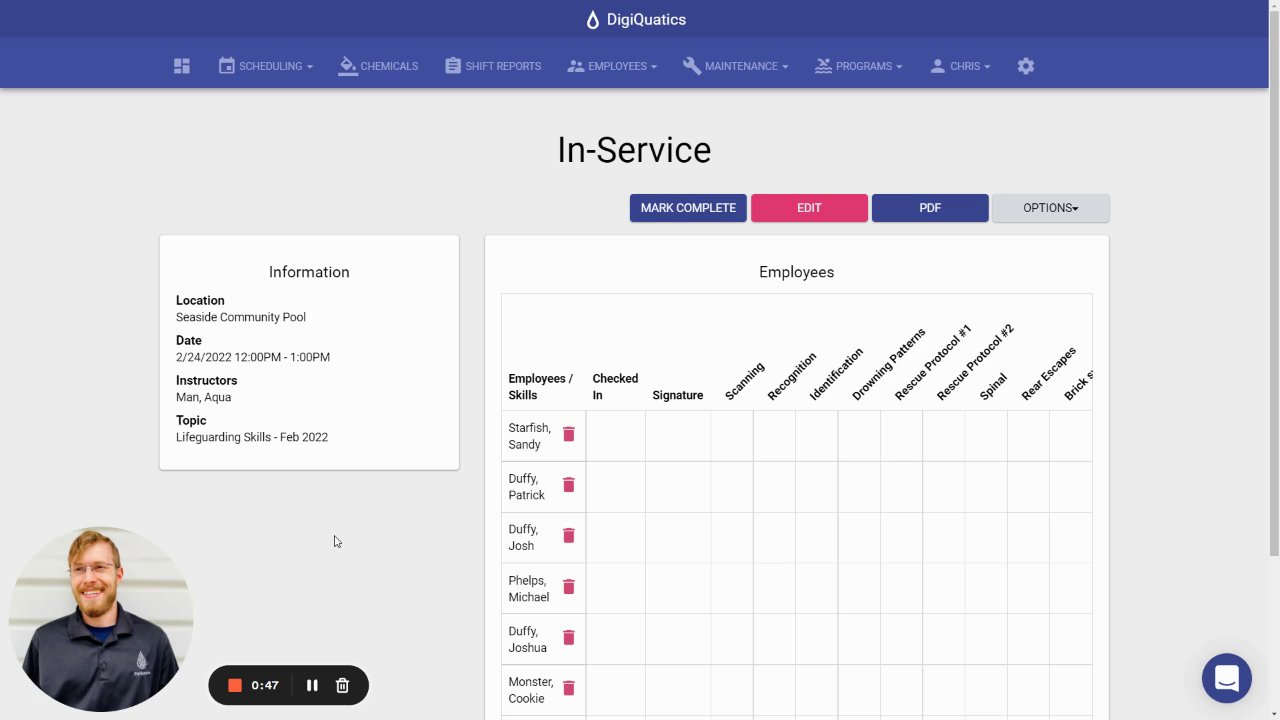Expand the Programs dropdown menu
The width and height of the screenshot is (1280, 720).
coord(859,66)
